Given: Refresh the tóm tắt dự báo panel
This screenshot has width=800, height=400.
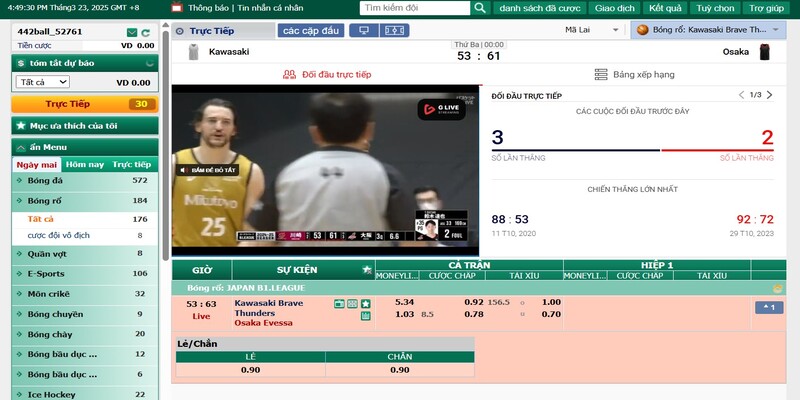Looking at the screenshot, I should (x=149, y=63).
